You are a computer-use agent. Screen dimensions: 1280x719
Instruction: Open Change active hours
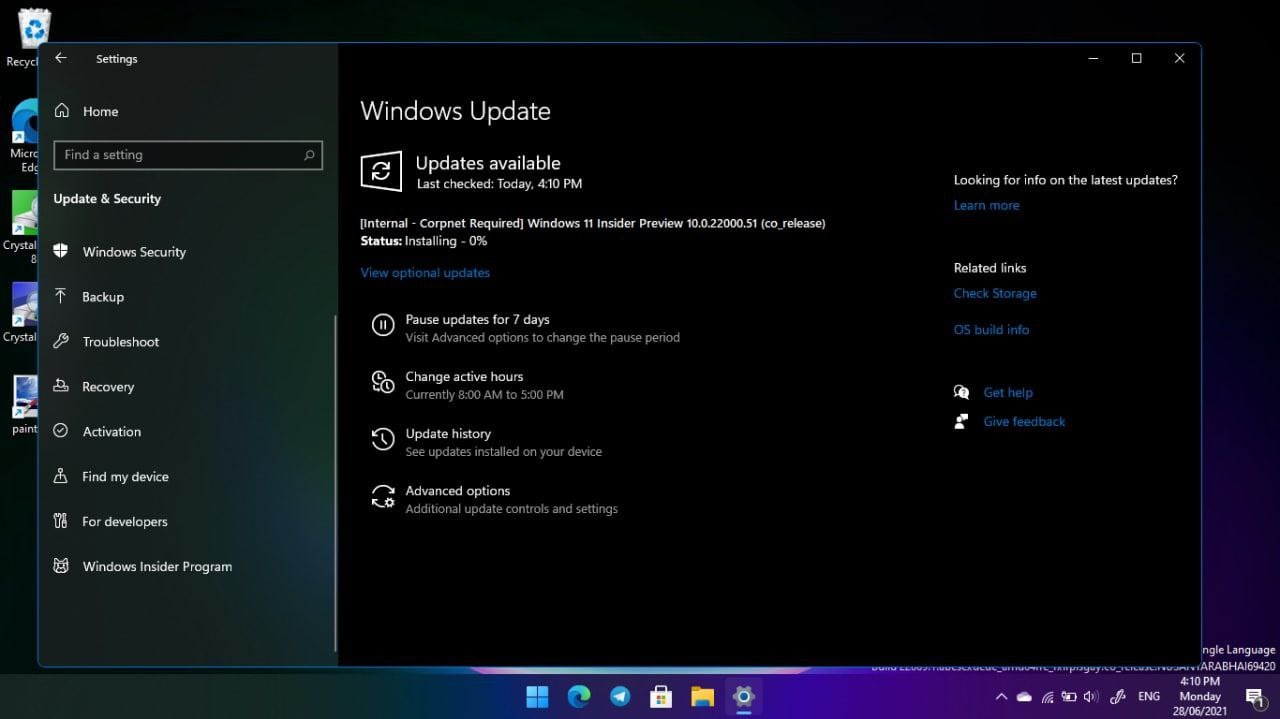click(x=464, y=377)
